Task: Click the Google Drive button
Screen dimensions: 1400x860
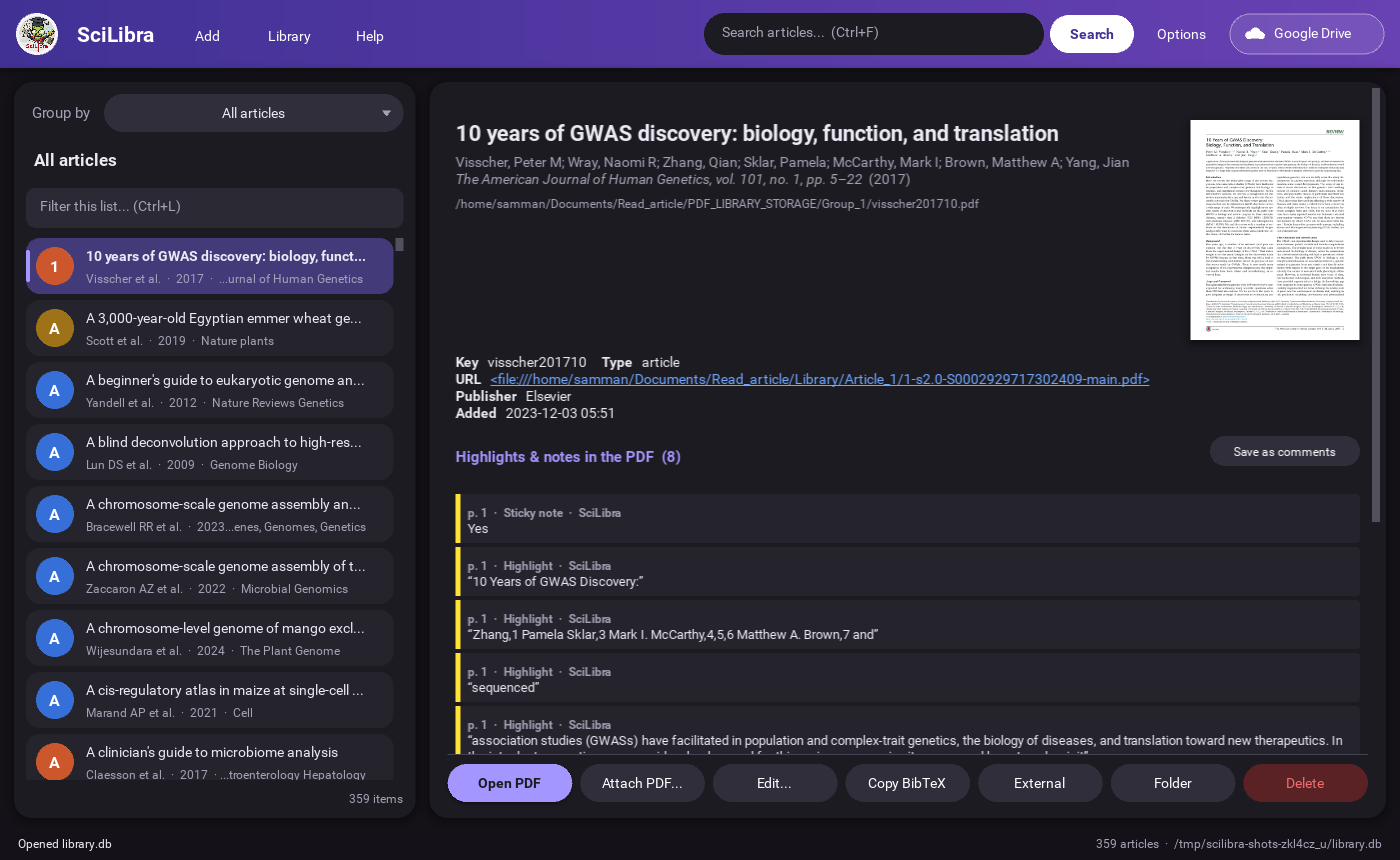Action: [1307, 33]
